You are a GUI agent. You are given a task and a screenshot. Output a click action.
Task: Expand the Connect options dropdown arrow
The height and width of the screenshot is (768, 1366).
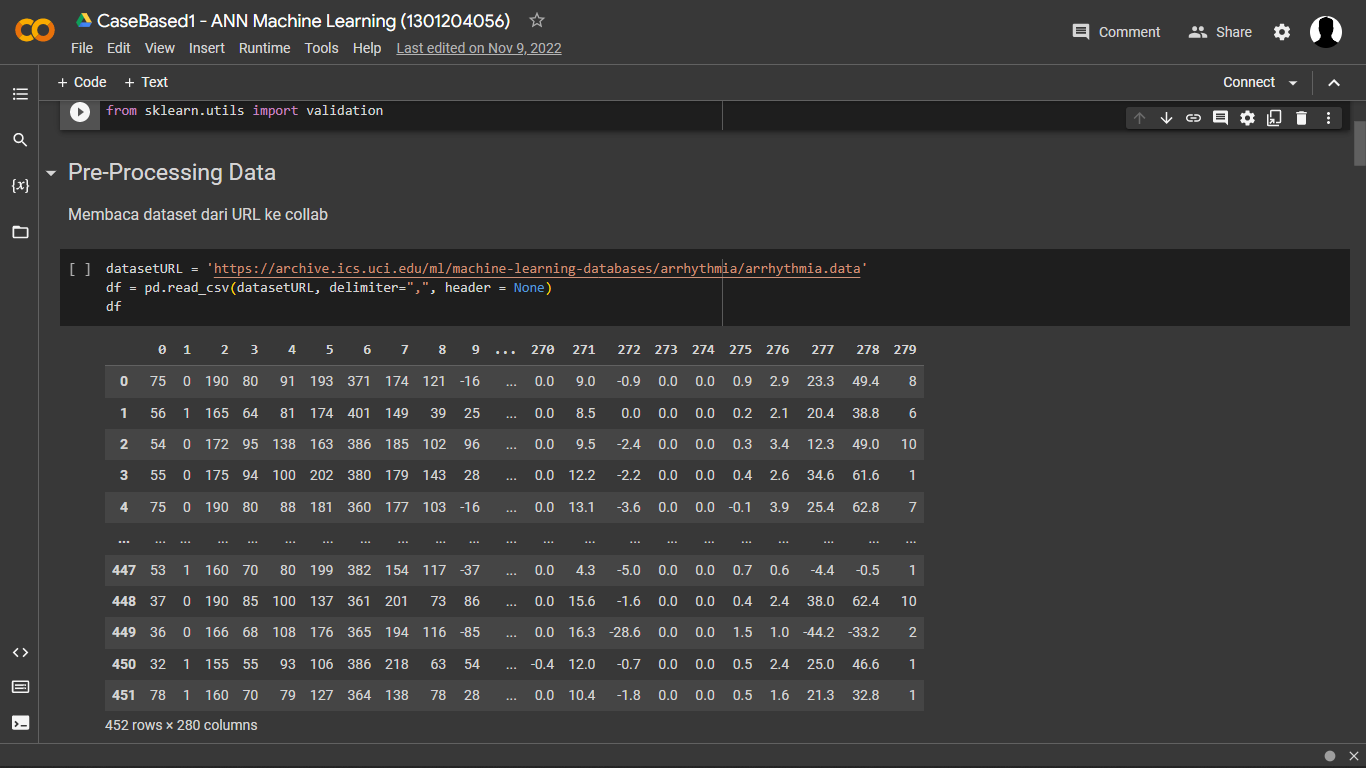point(1293,83)
